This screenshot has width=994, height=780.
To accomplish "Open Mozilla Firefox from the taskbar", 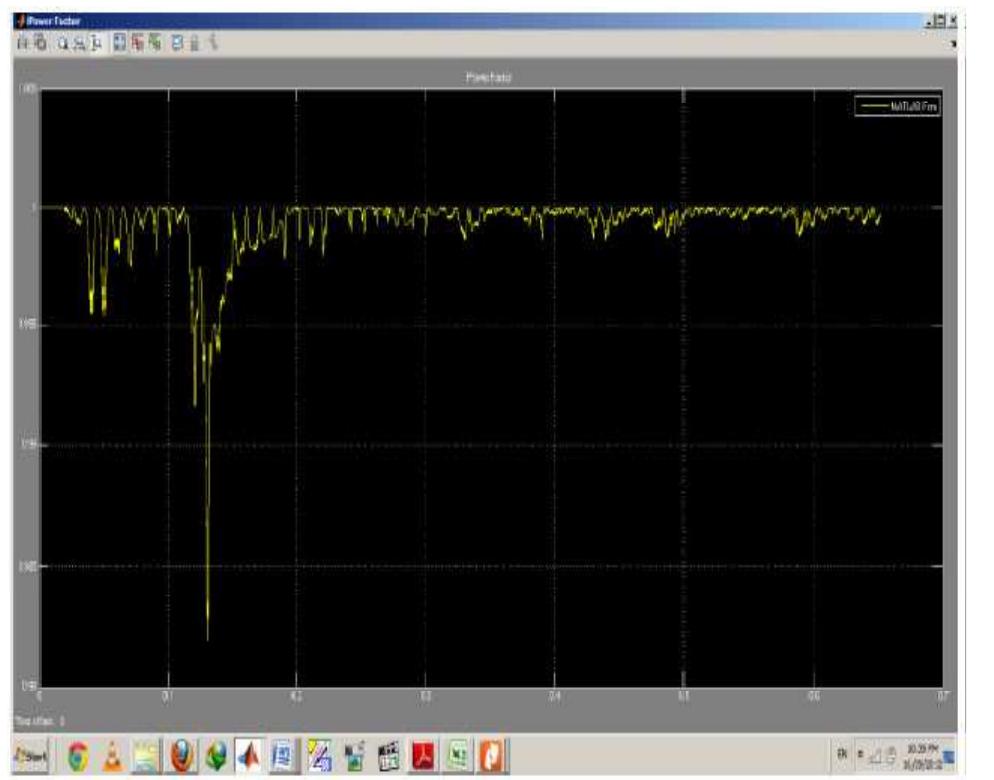I will pyautogui.click(x=182, y=756).
